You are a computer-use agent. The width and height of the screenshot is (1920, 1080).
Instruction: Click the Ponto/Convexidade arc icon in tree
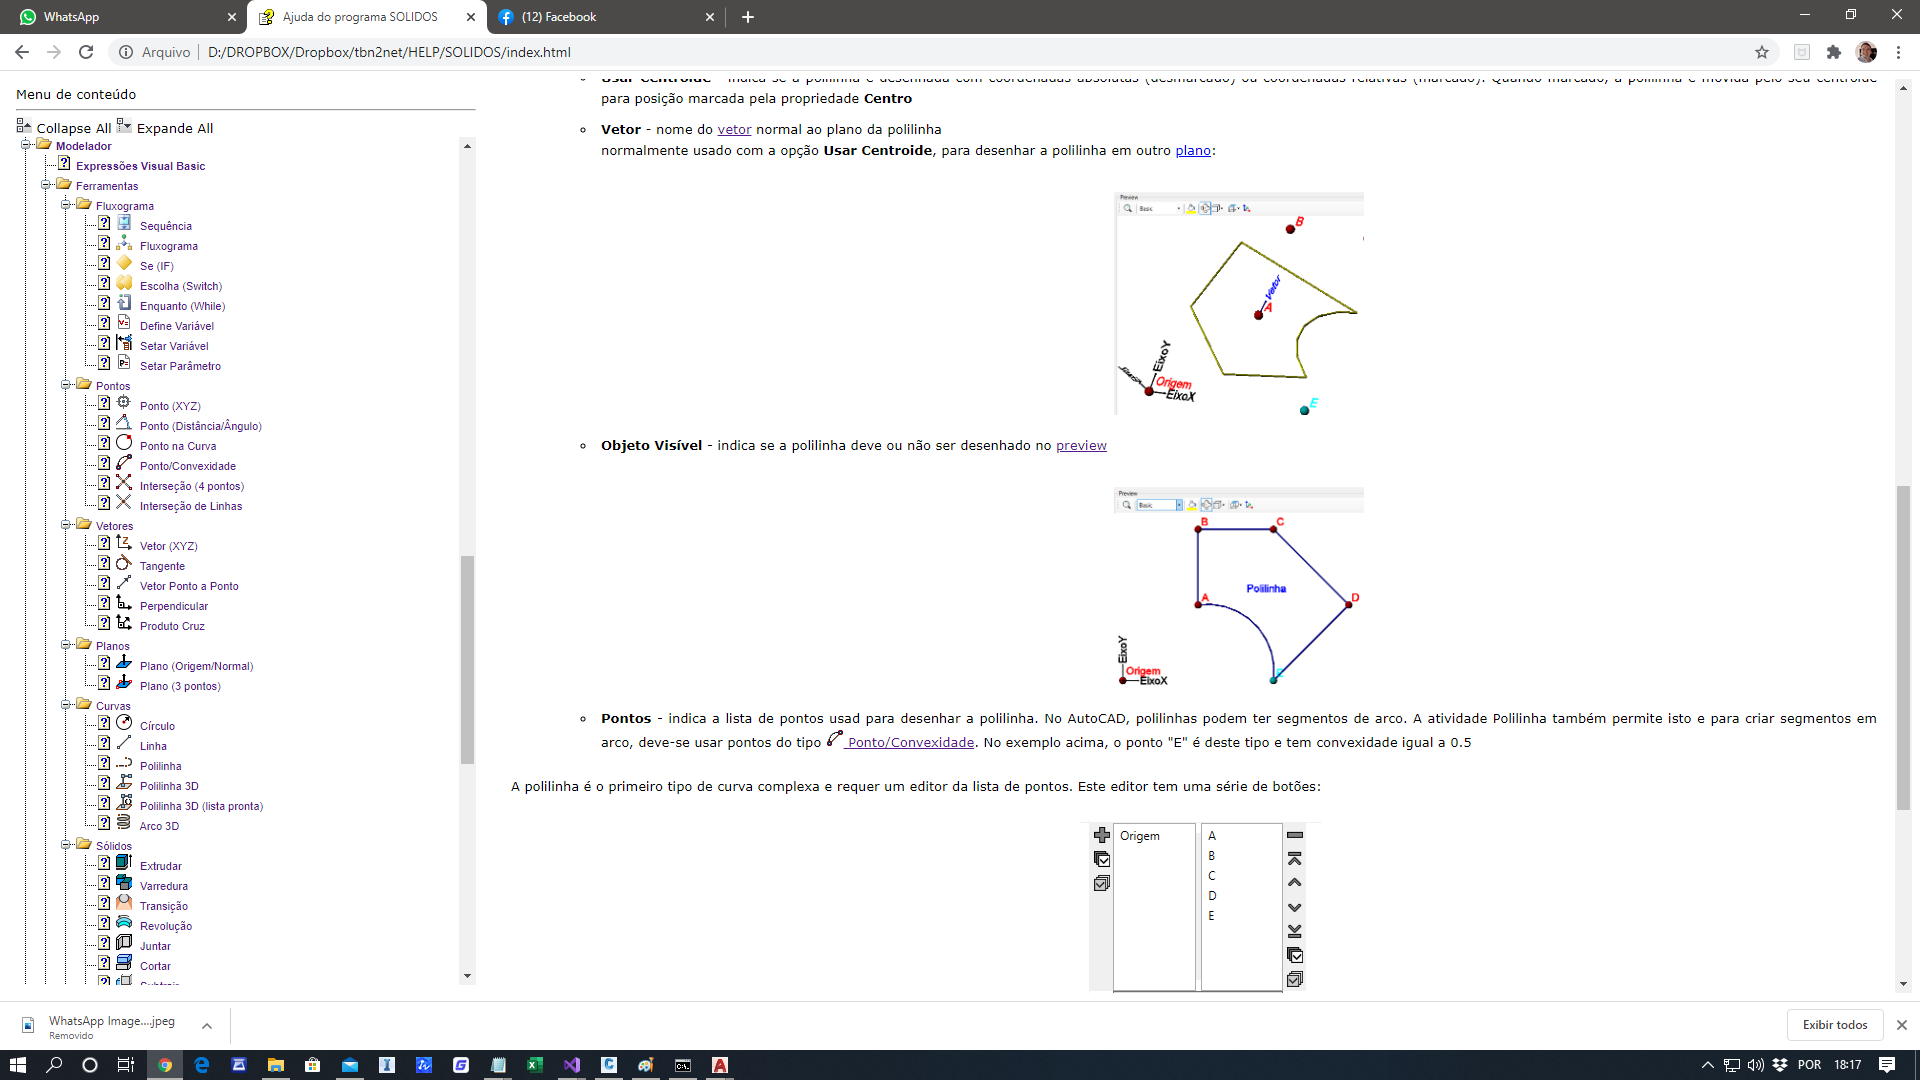[x=124, y=463]
